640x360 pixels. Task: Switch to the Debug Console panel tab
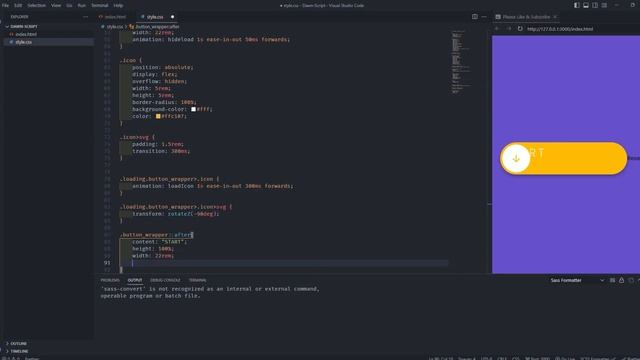click(165, 280)
